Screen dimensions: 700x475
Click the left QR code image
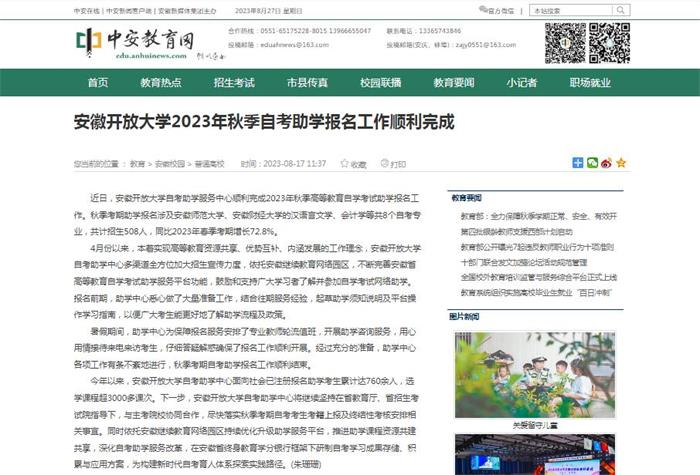pos(565,43)
